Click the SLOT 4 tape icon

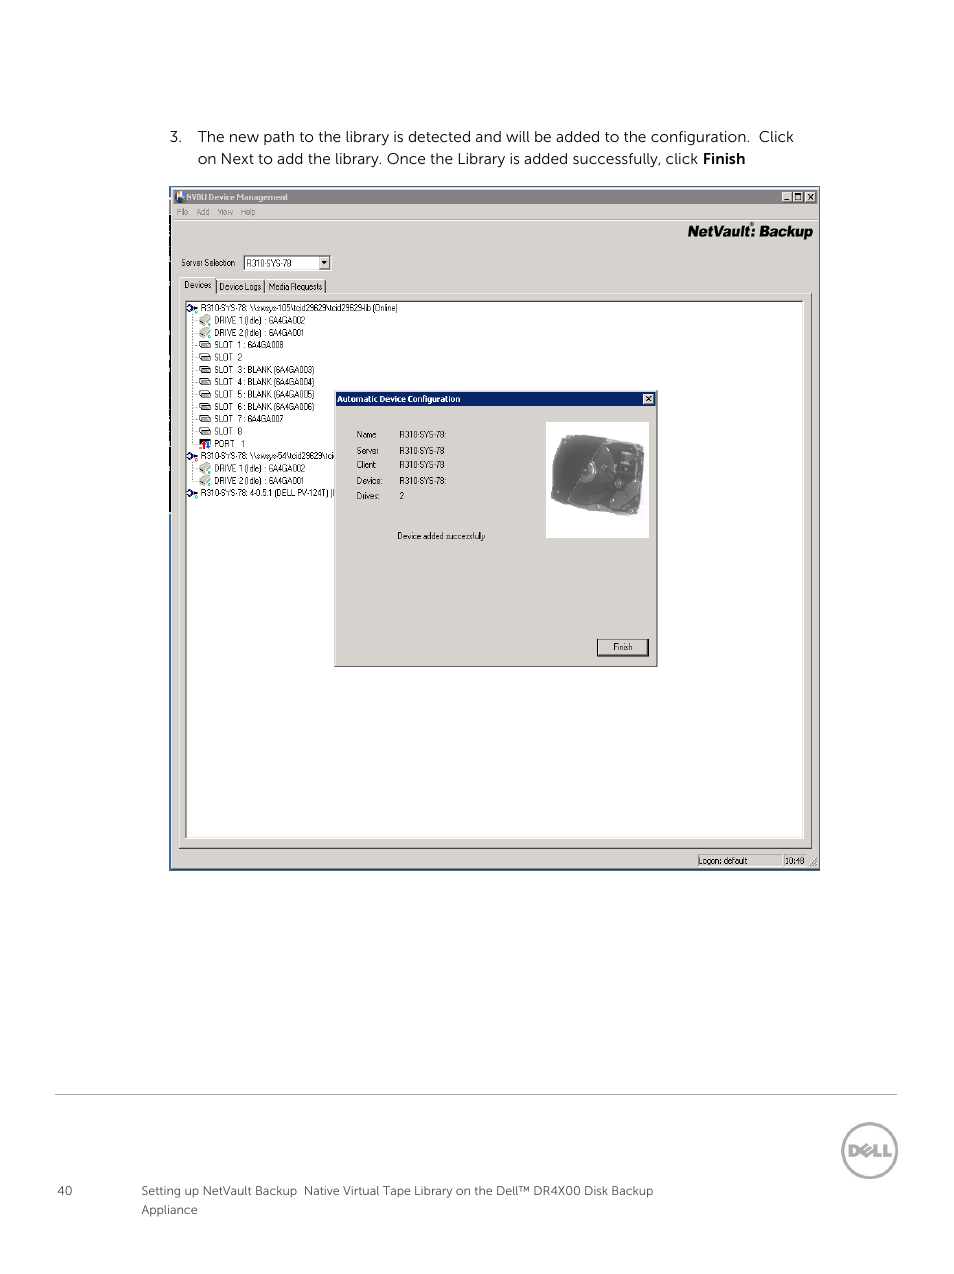click(x=205, y=382)
